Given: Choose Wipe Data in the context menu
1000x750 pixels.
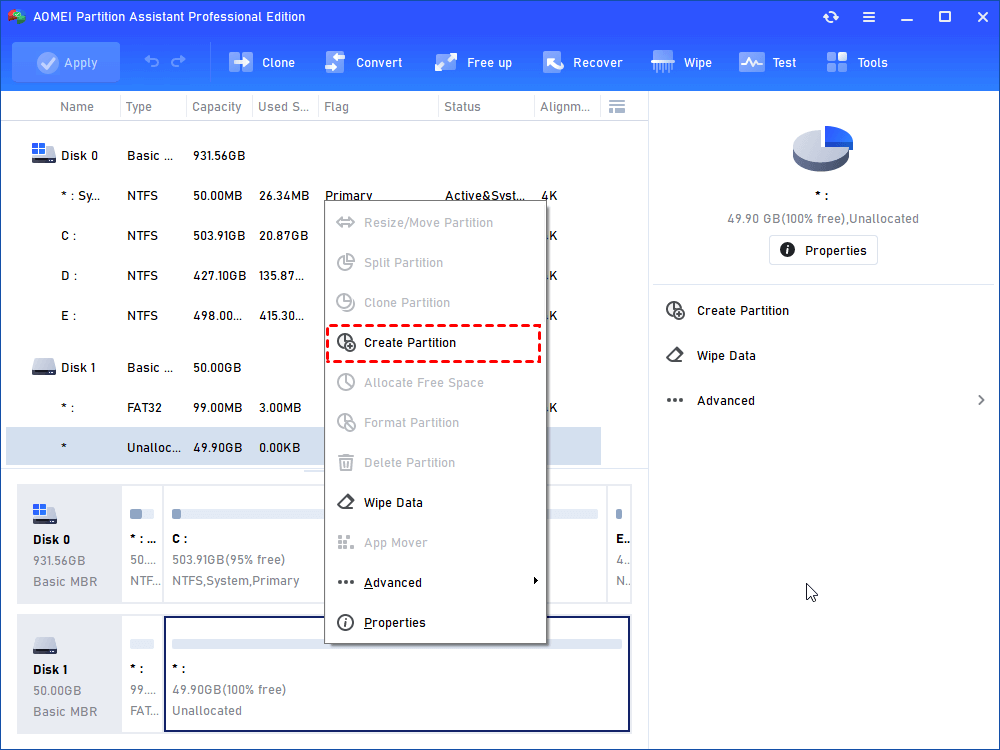Looking at the screenshot, I should 435,503.
